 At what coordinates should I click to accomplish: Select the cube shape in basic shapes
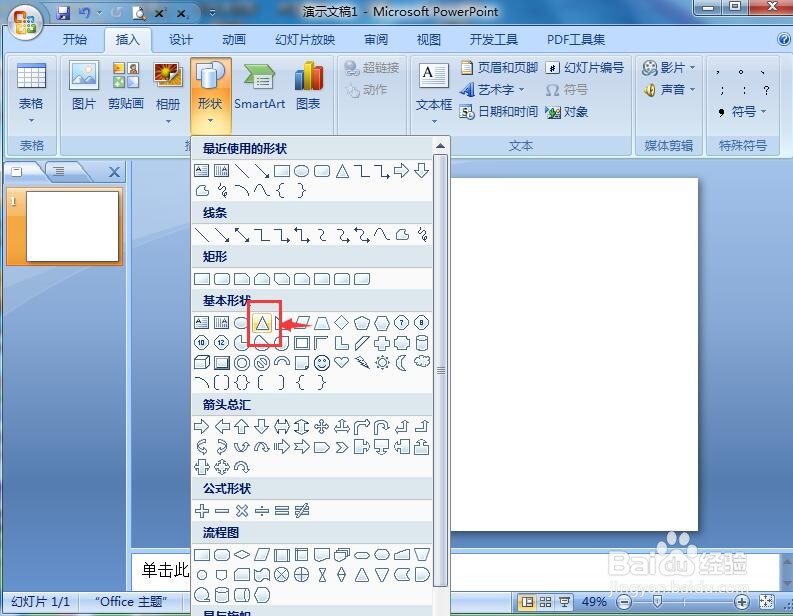coord(202,363)
